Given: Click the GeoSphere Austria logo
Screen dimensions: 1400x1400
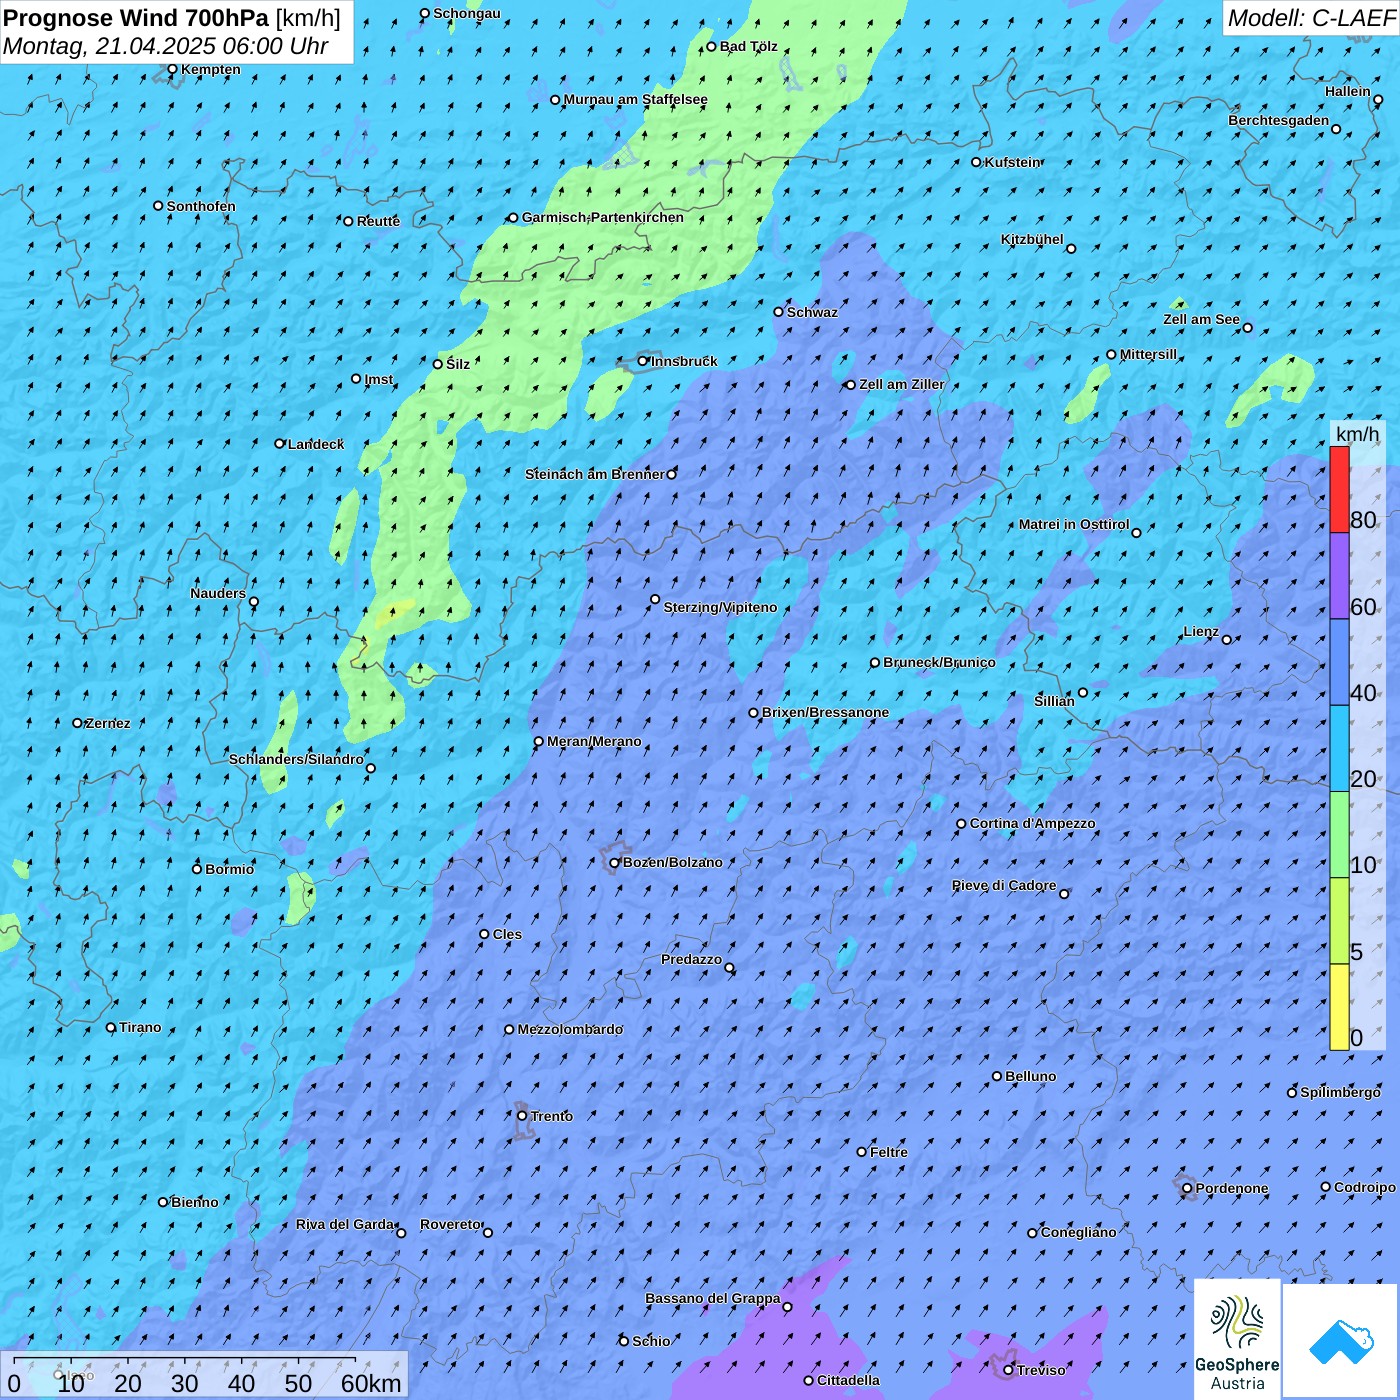Looking at the screenshot, I should pos(1237,1339).
